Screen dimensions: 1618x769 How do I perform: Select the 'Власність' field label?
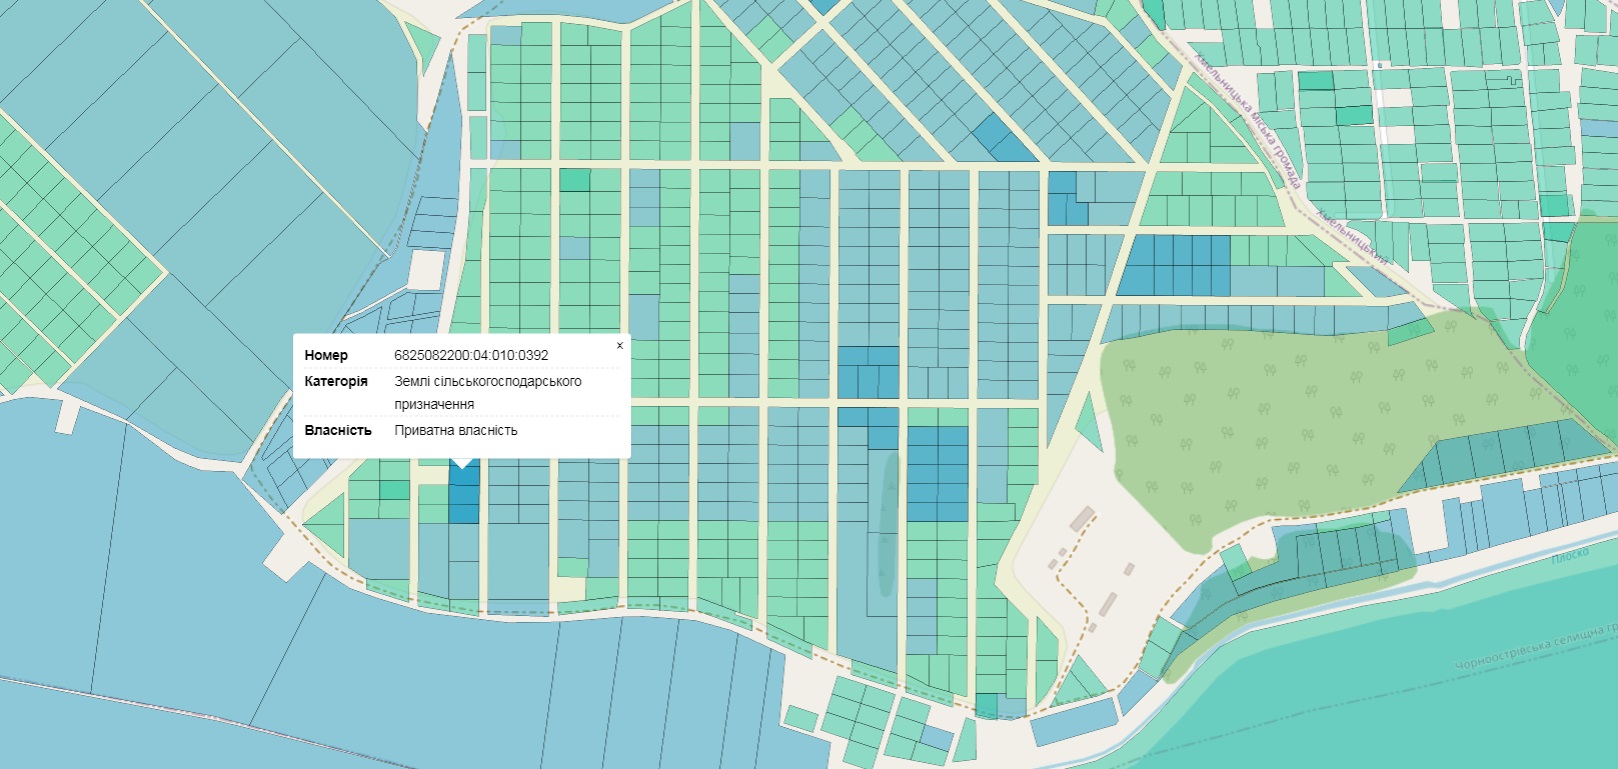click(338, 430)
